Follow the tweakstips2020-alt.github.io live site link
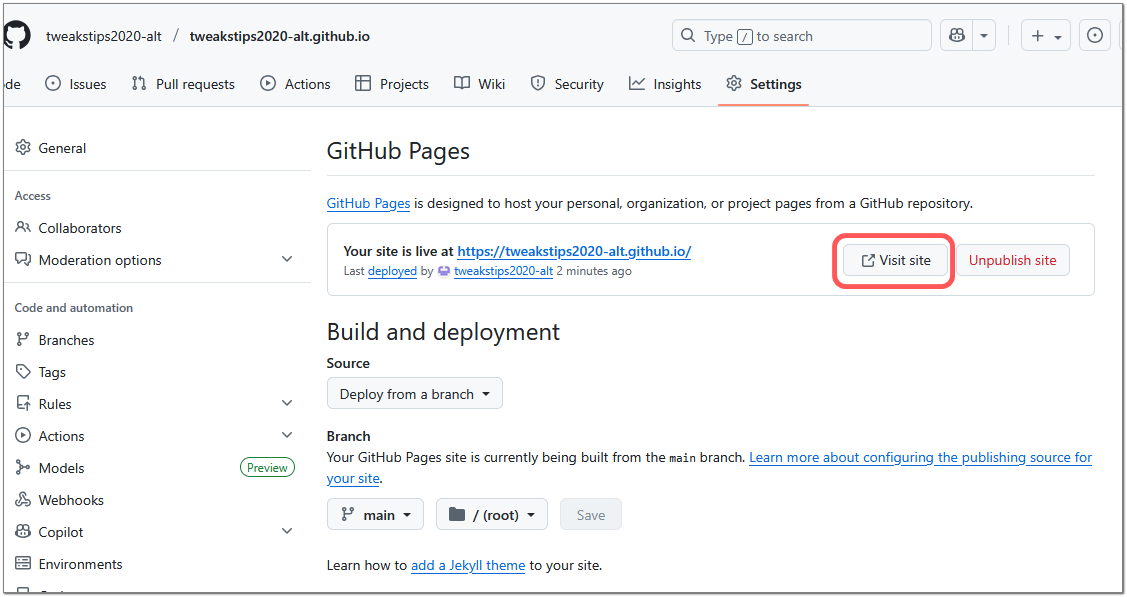The height and width of the screenshot is (597, 1127). (x=573, y=251)
